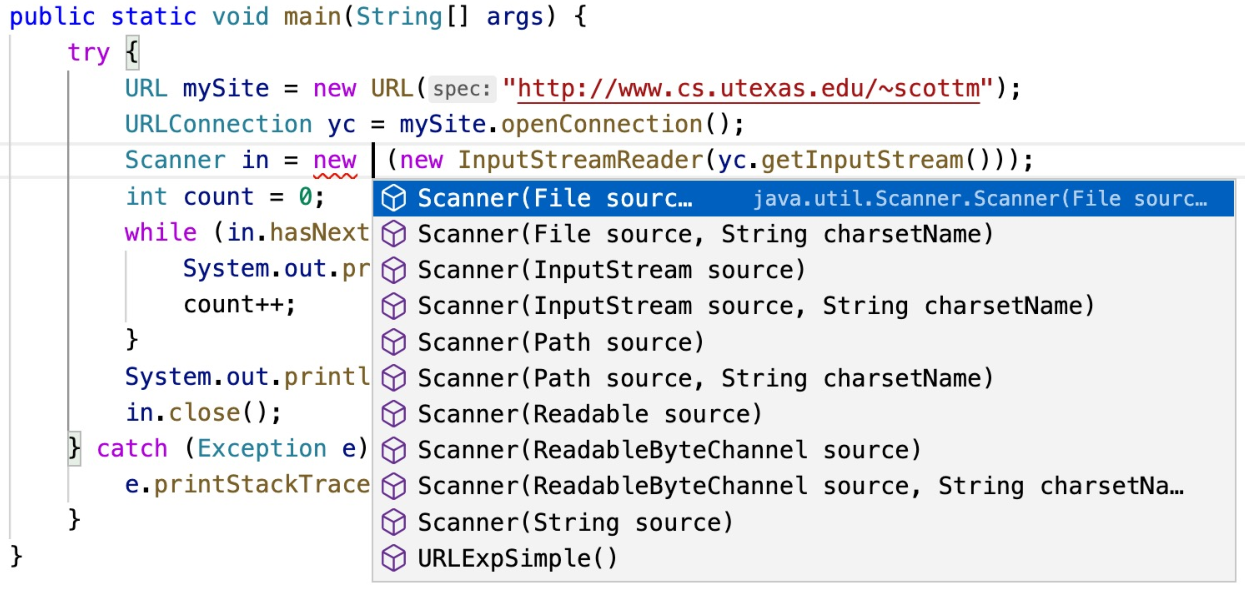1245x591 pixels.
Task: Click the 'InputStreamReader' class name
Action: (581, 161)
